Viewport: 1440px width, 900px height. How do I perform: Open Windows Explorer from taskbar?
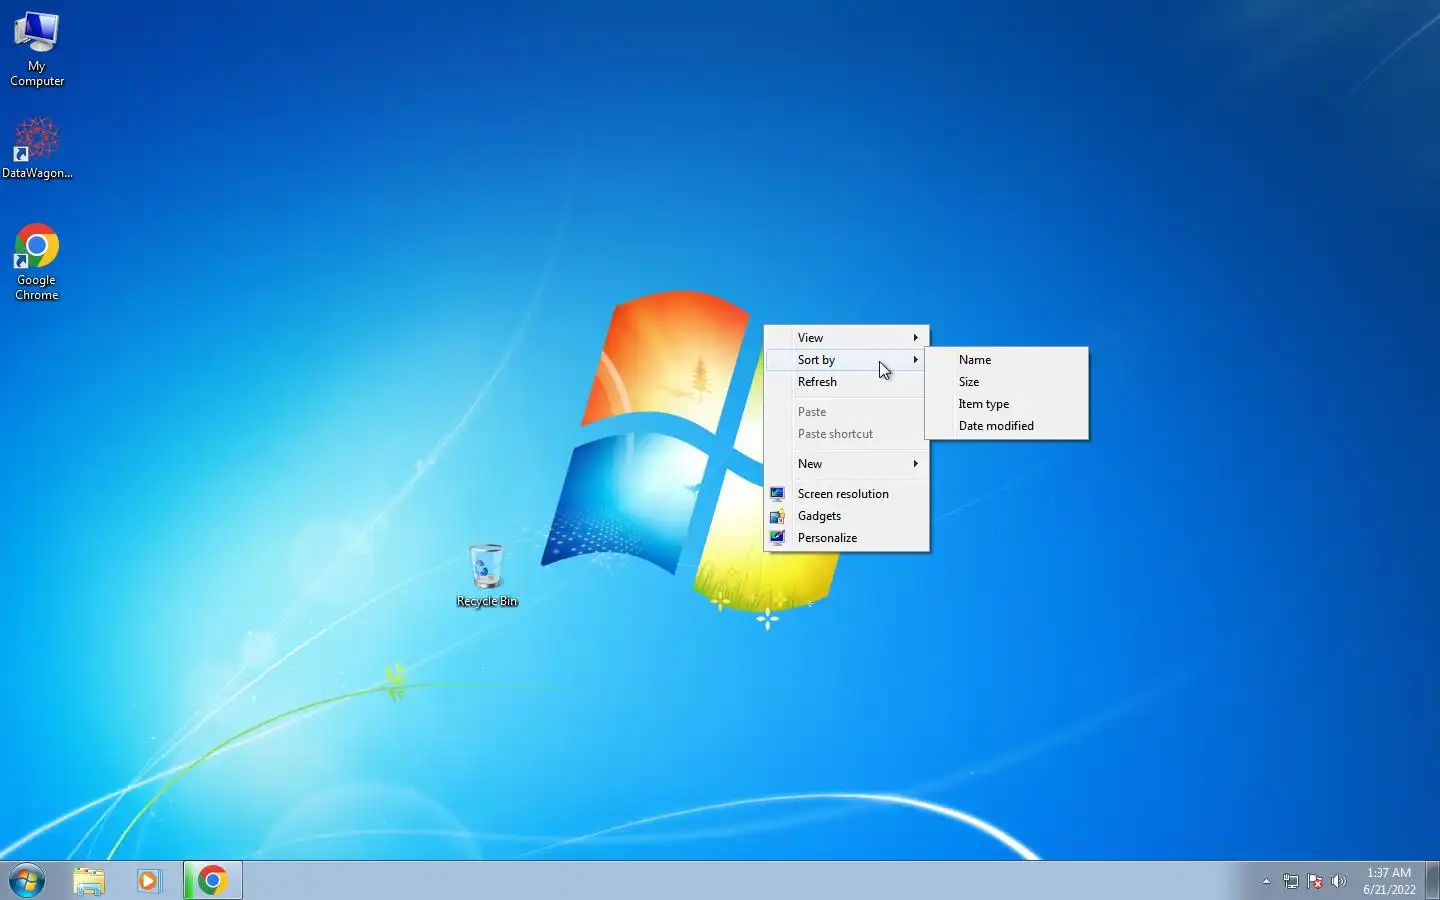(89, 881)
